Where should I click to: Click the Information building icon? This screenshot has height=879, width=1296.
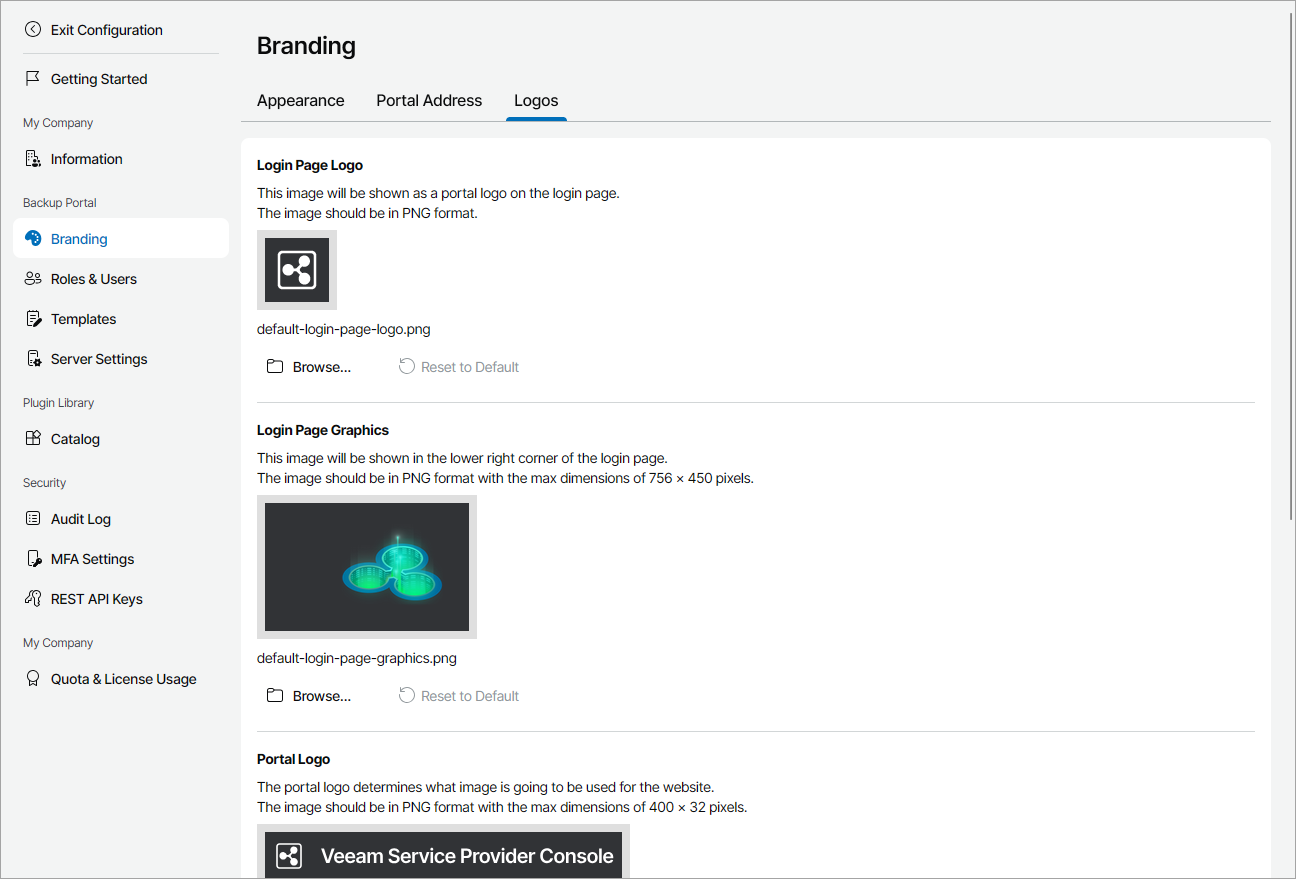pos(33,159)
